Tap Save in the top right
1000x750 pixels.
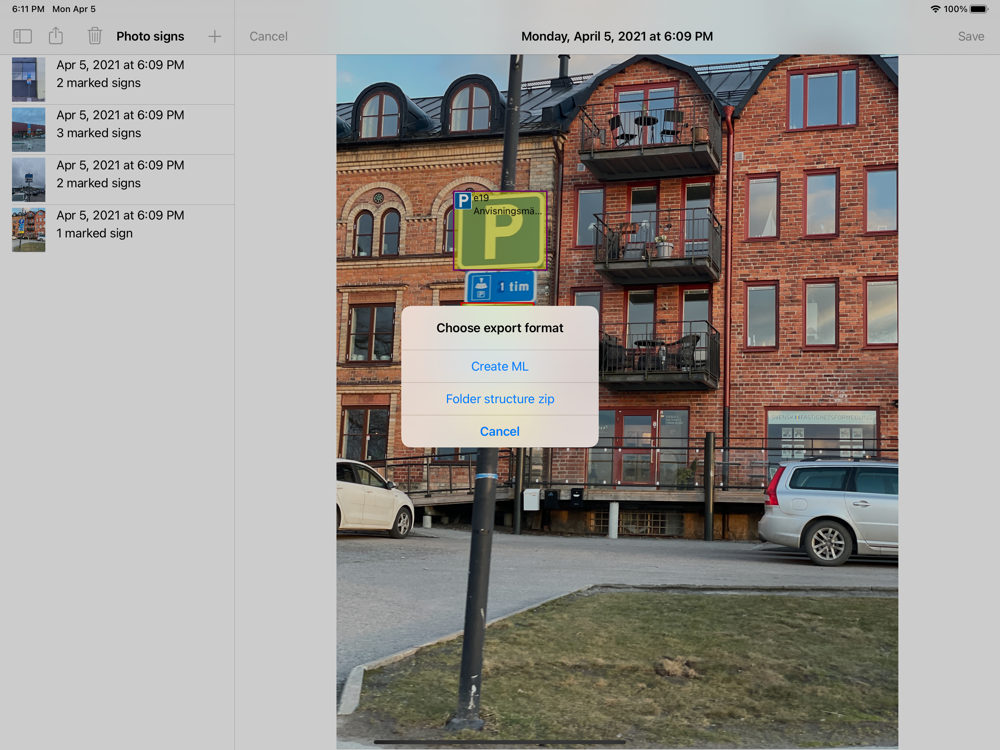(x=971, y=36)
